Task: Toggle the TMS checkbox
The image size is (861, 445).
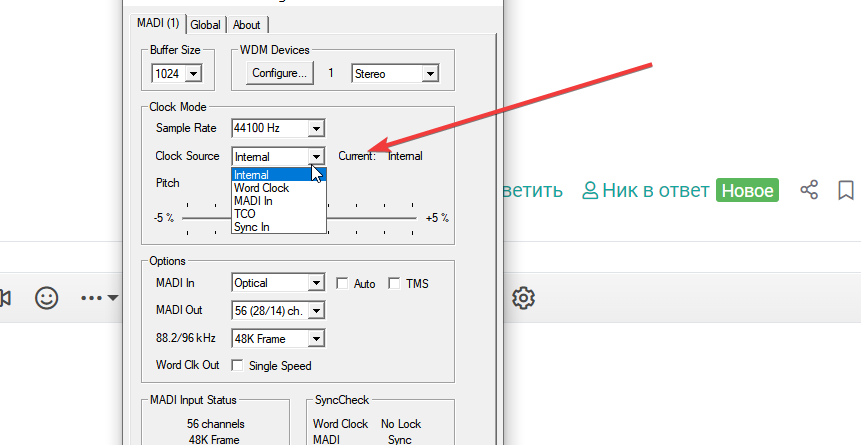Action: (x=394, y=283)
